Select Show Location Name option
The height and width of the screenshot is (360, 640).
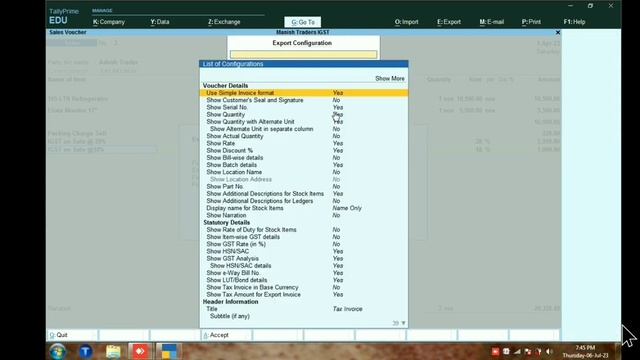(304, 172)
